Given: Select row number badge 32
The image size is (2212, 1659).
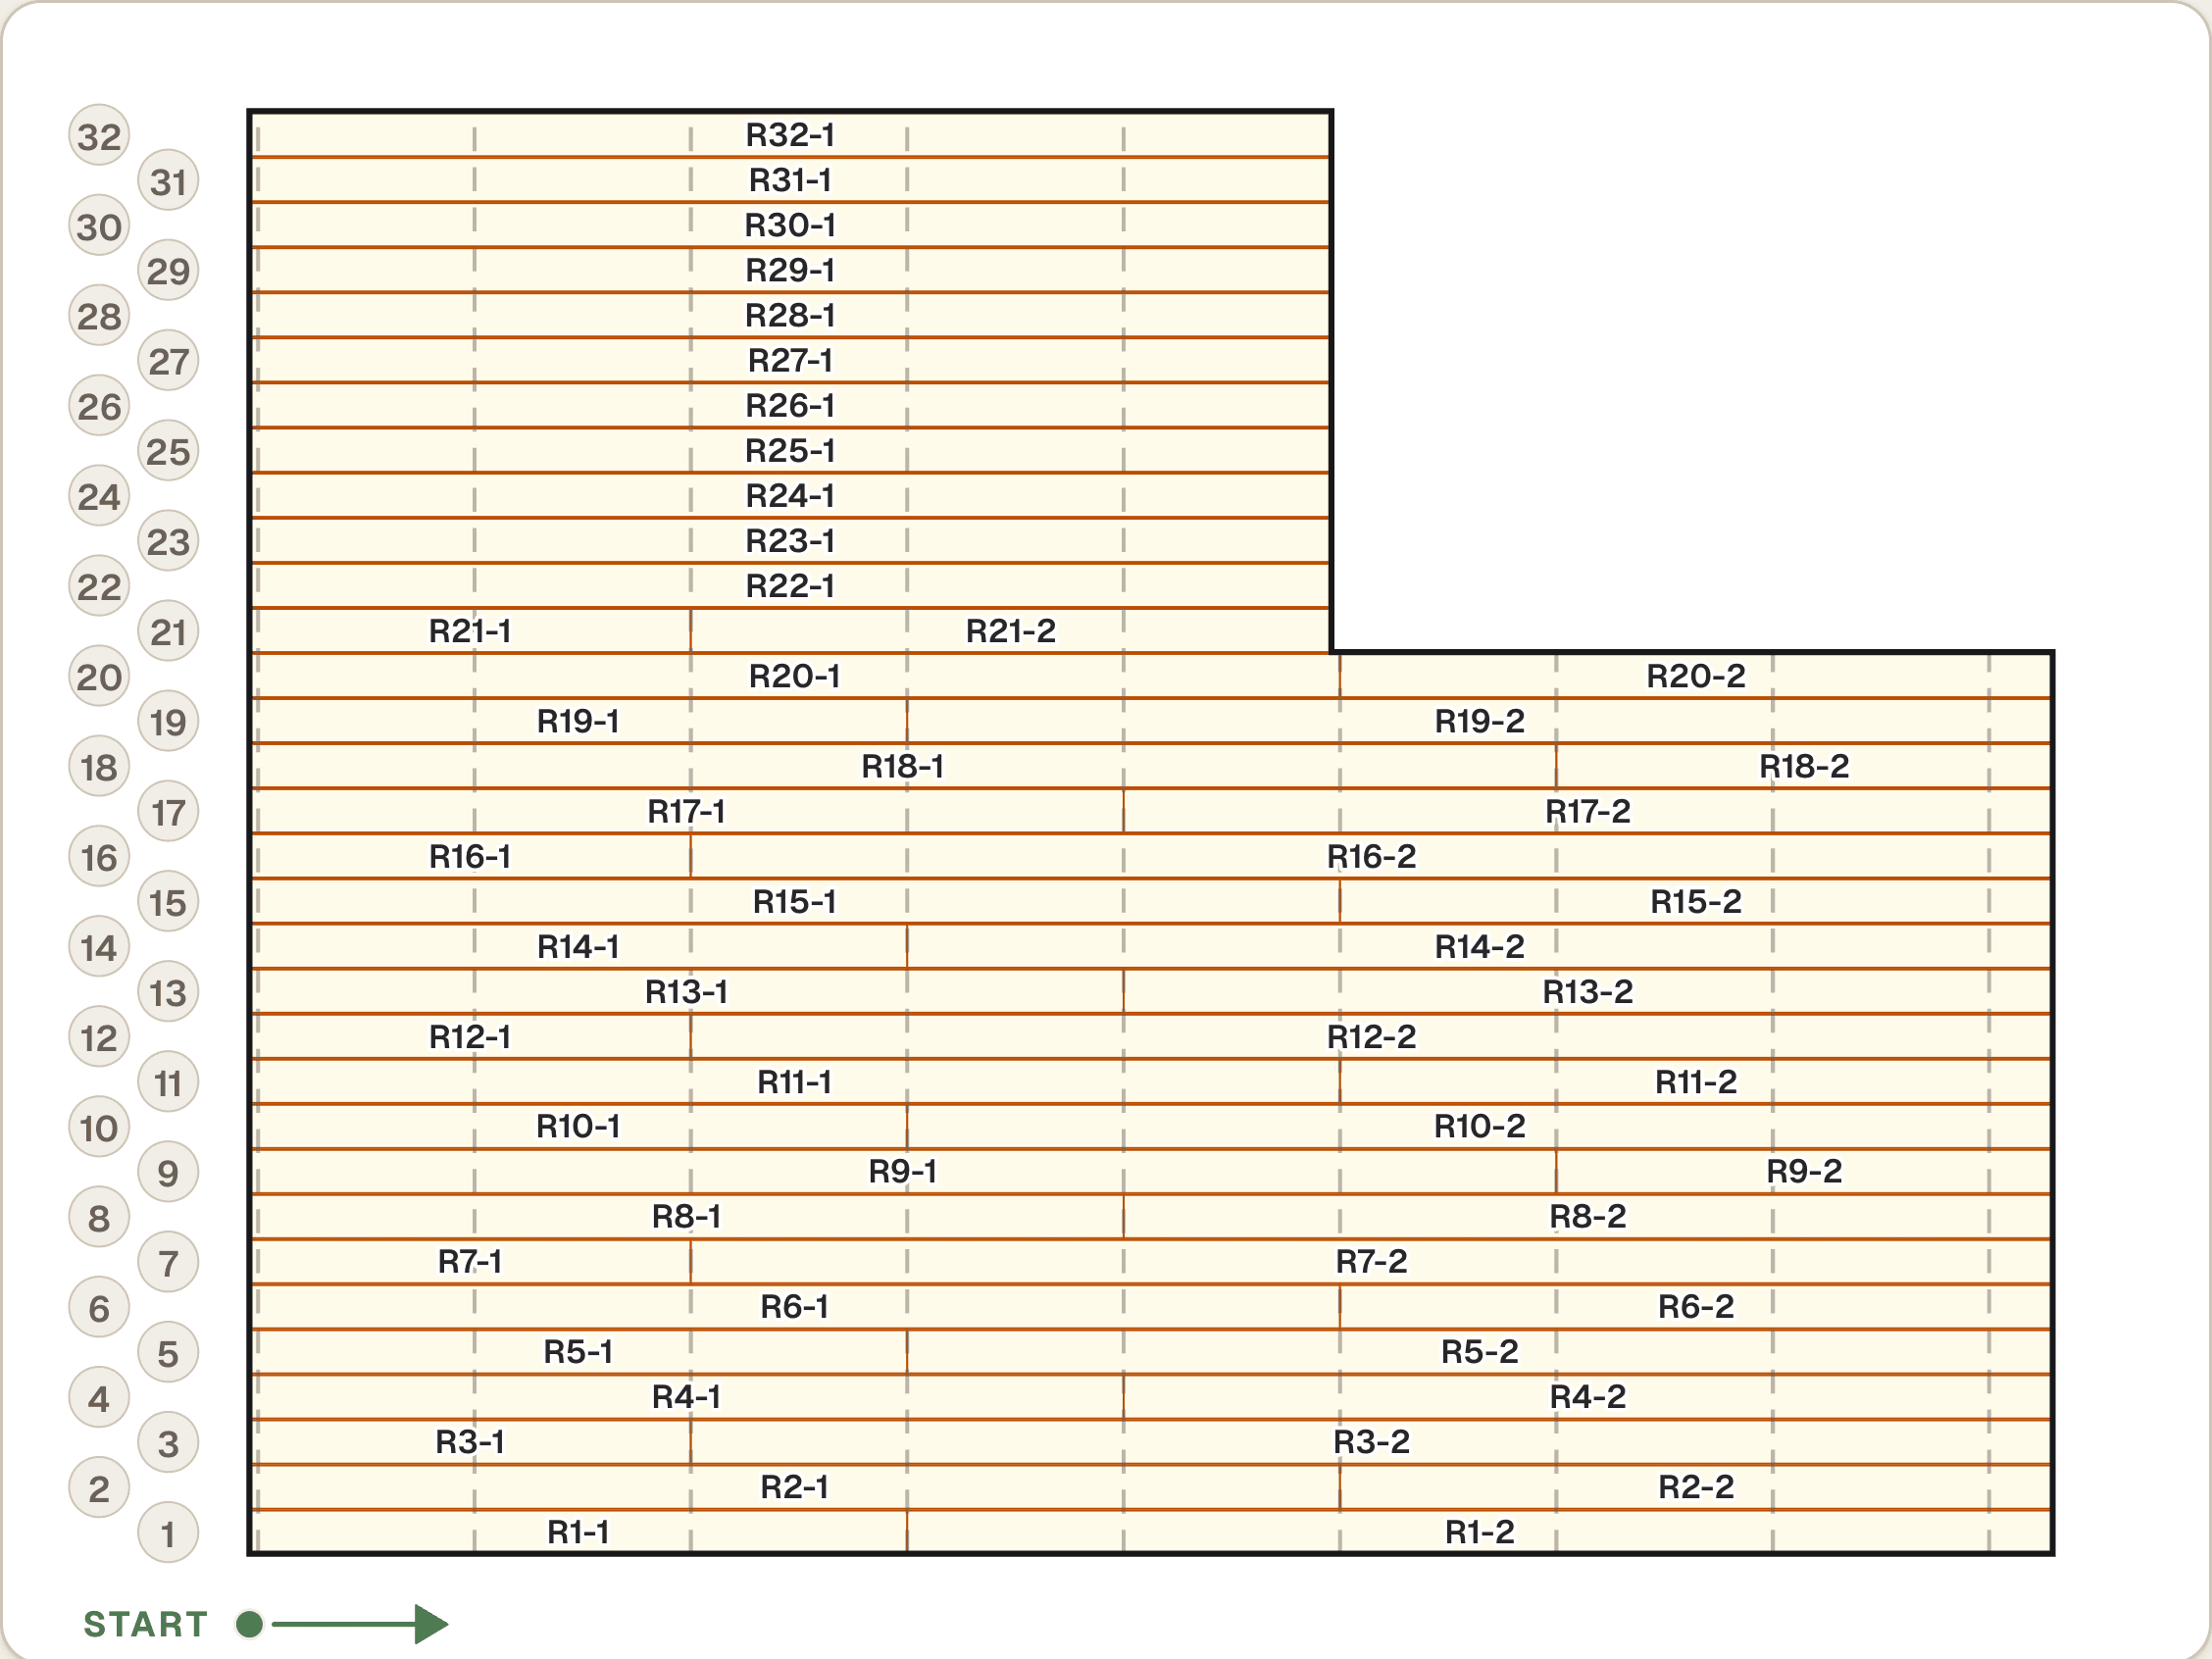Looking at the screenshot, I should pyautogui.click(x=99, y=136).
